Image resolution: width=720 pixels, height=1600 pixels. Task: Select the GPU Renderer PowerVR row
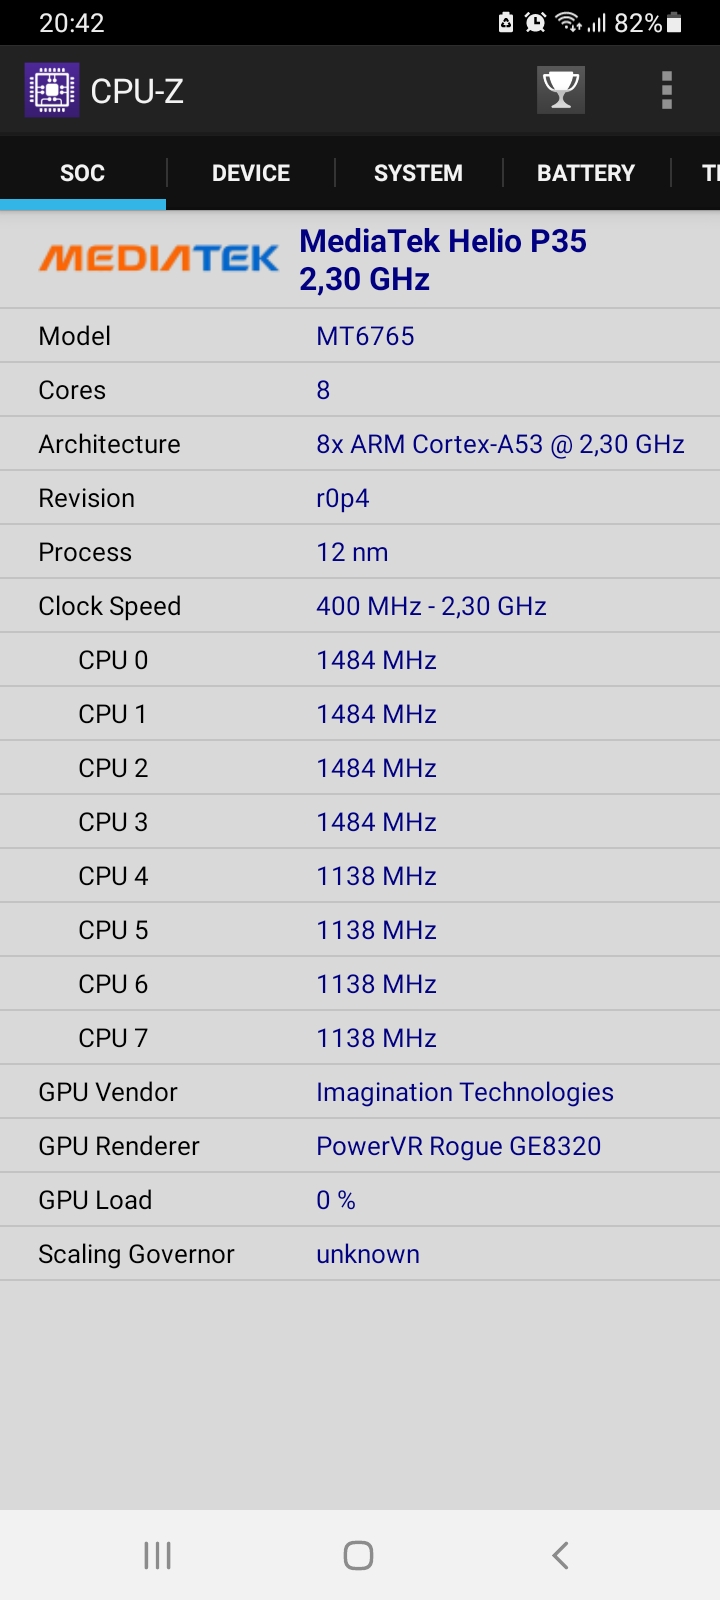tap(360, 1146)
